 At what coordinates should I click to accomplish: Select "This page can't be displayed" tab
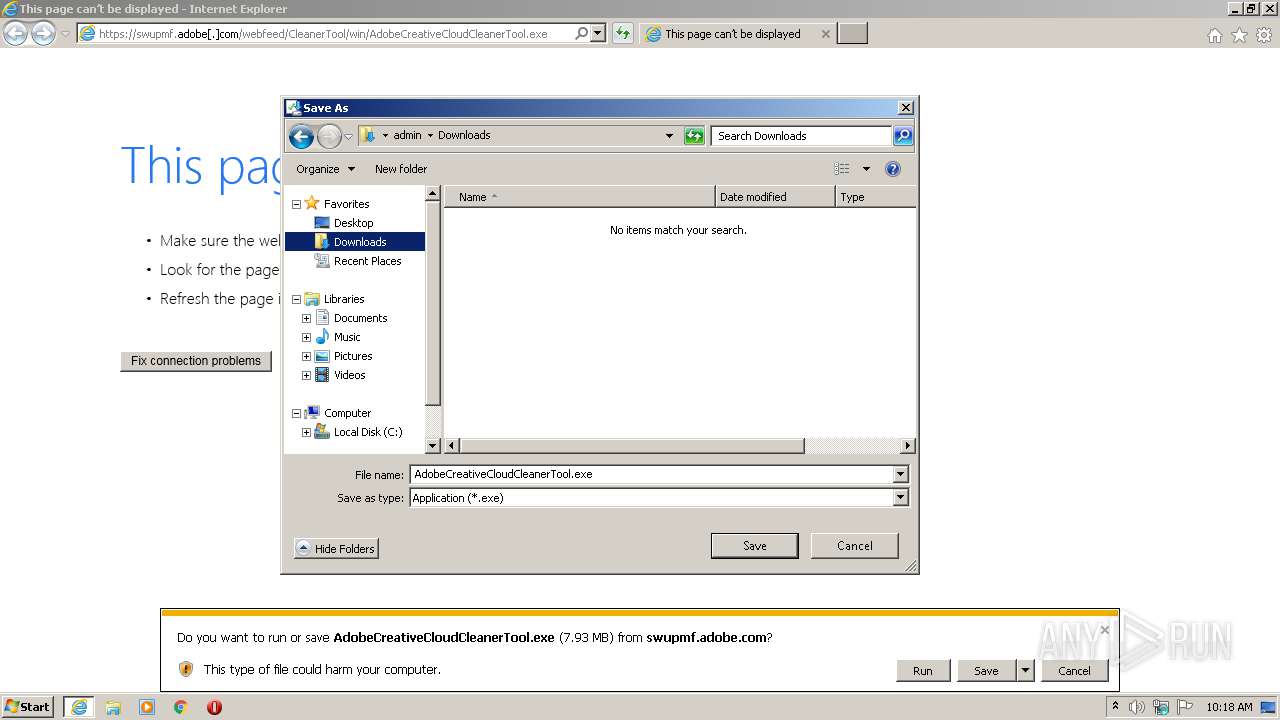pyautogui.click(x=738, y=34)
